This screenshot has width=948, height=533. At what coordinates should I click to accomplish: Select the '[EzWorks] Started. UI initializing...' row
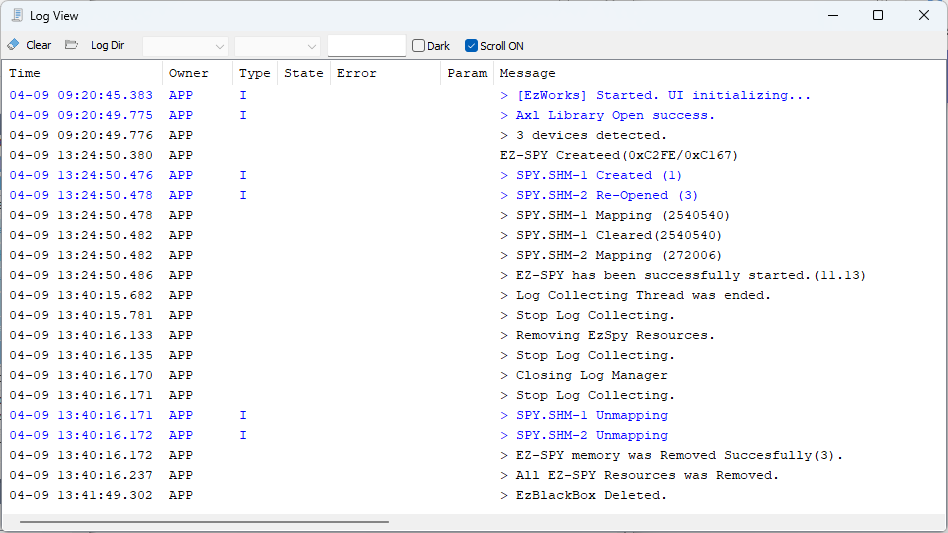point(474,95)
